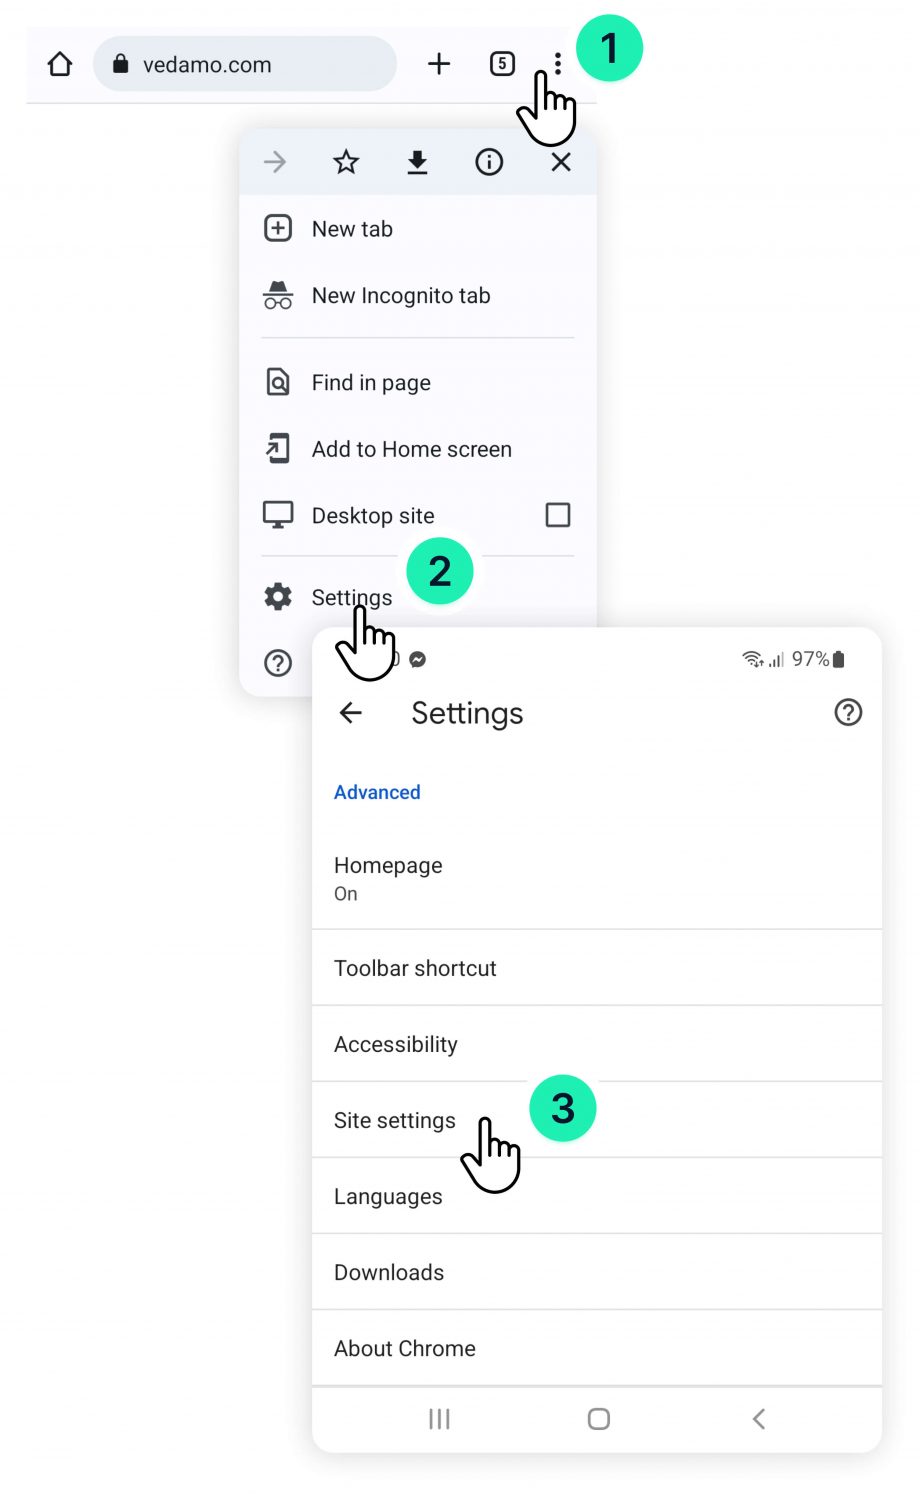Open the three-dot Chrome menu

559,63
